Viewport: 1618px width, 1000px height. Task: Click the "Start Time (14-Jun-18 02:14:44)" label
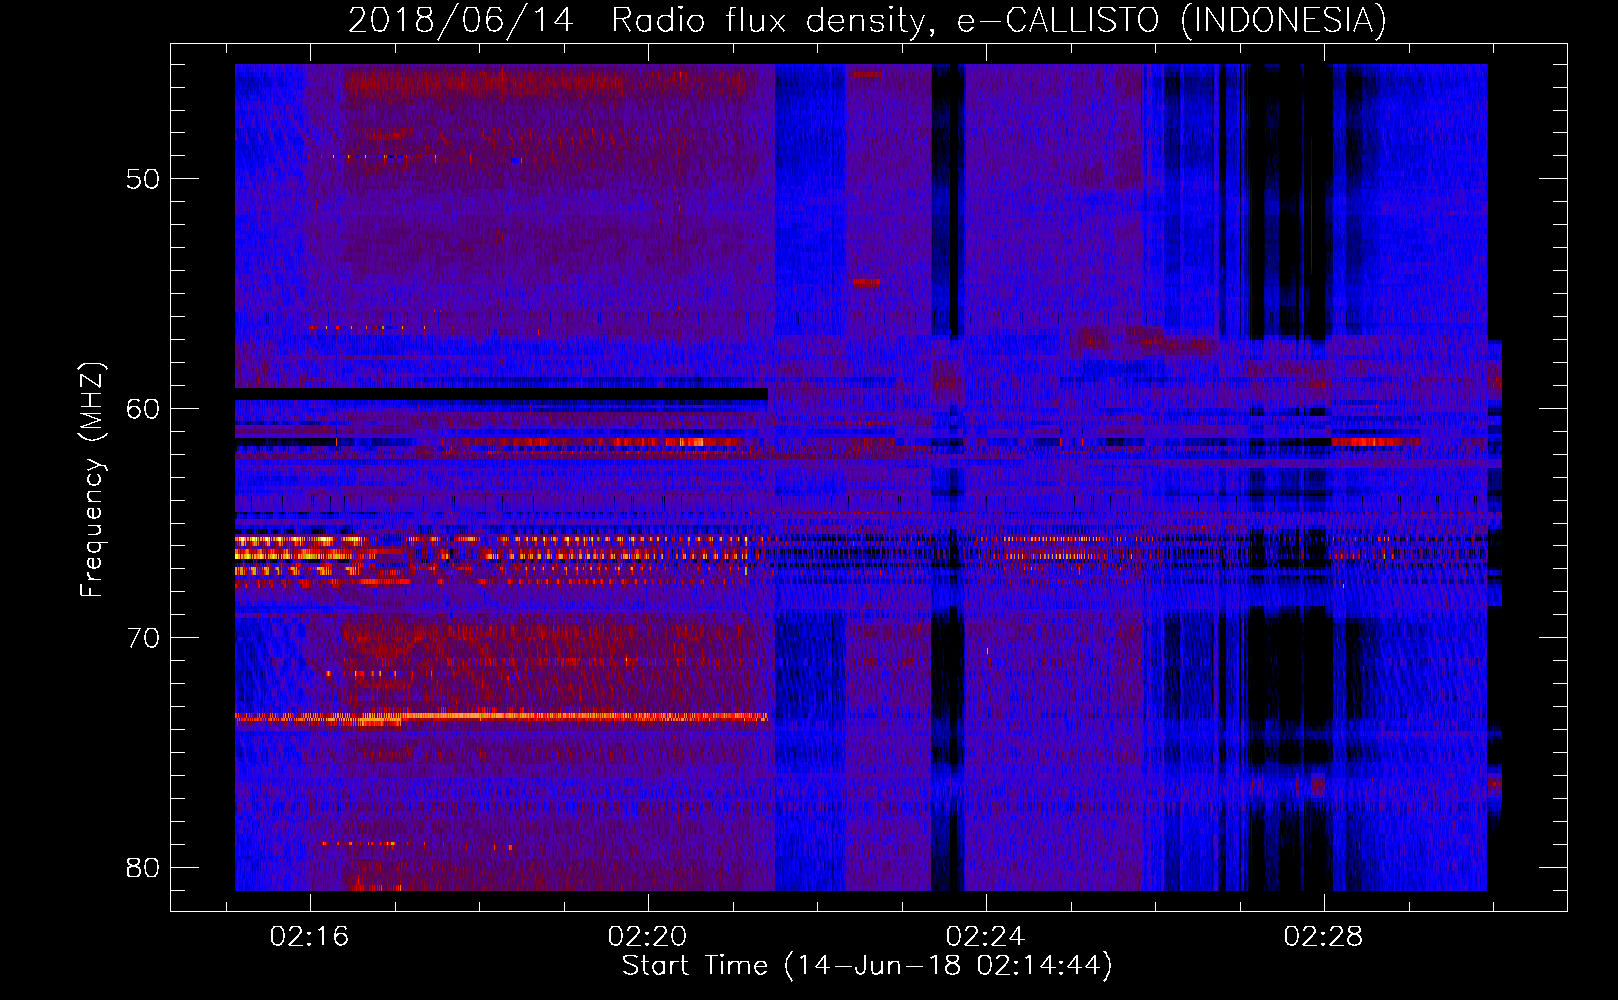[x=867, y=966]
